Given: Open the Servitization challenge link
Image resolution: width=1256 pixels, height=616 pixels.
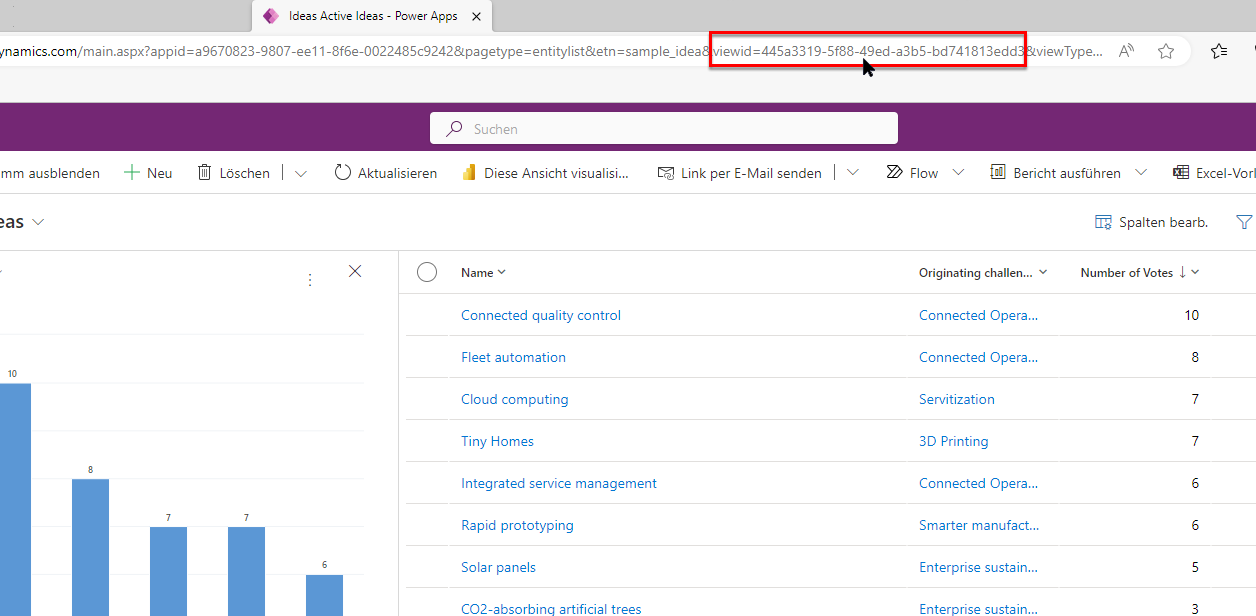Looking at the screenshot, I should [x=957, y=399].
